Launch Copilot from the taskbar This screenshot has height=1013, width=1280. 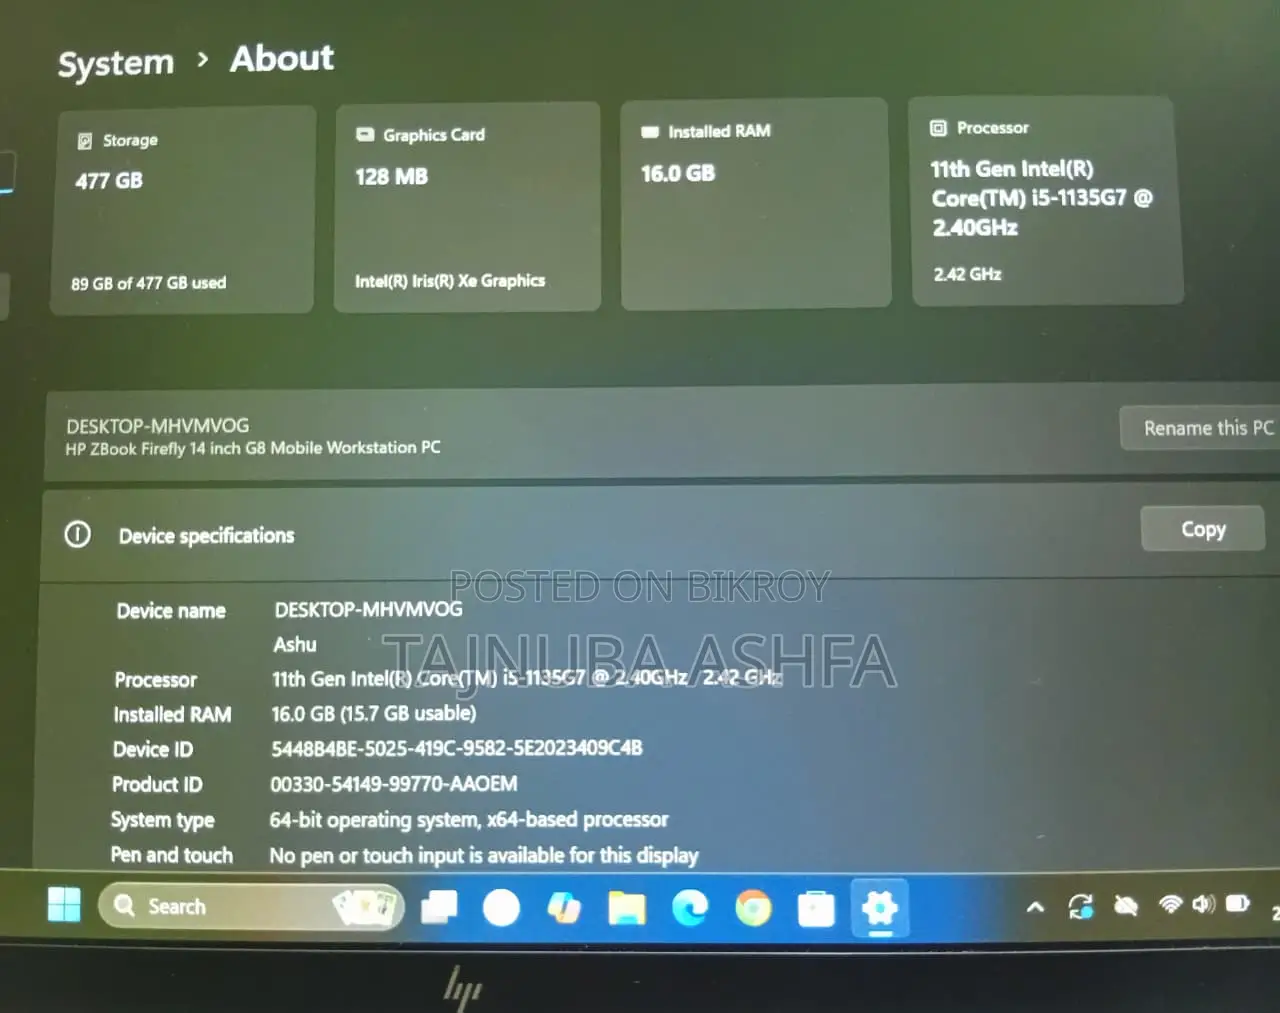[x=564, y=907]
